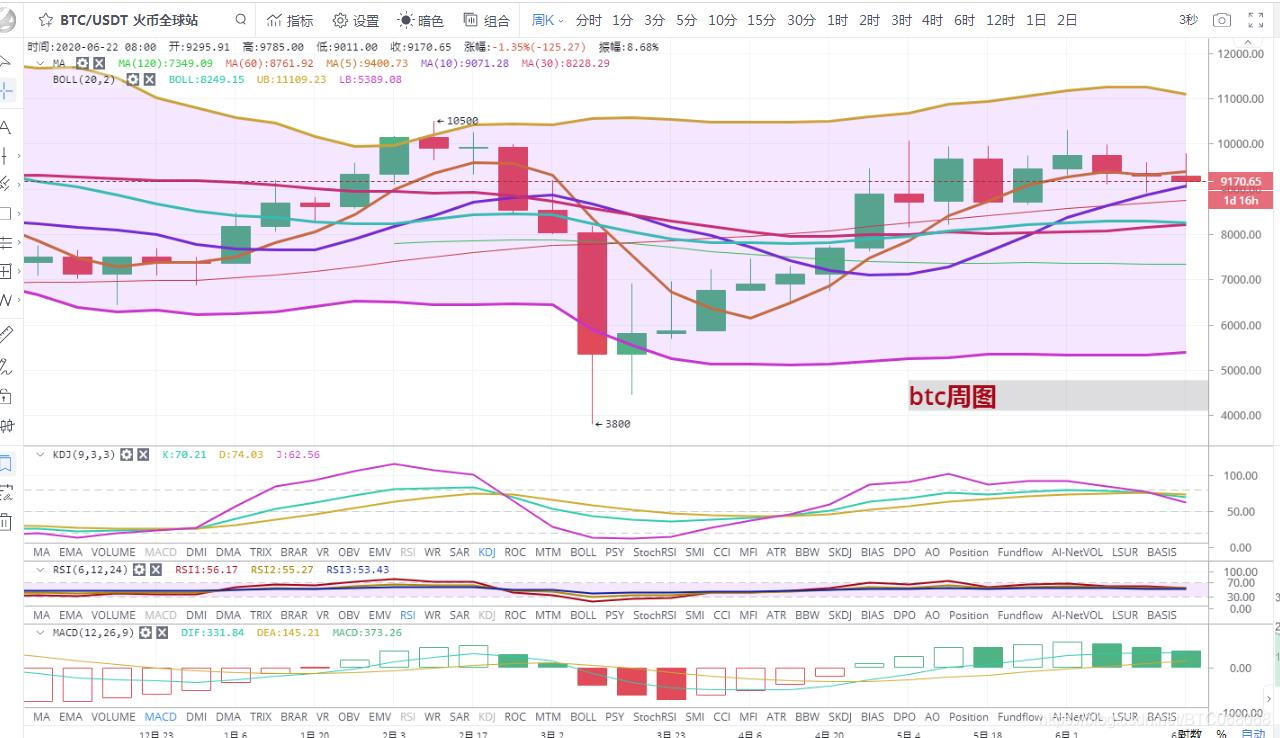Image resolution: width=1280 pixels, height=738 pixels.
Task: Select Fundflow in the RSI panel row
Action: tap(1020, 615)
